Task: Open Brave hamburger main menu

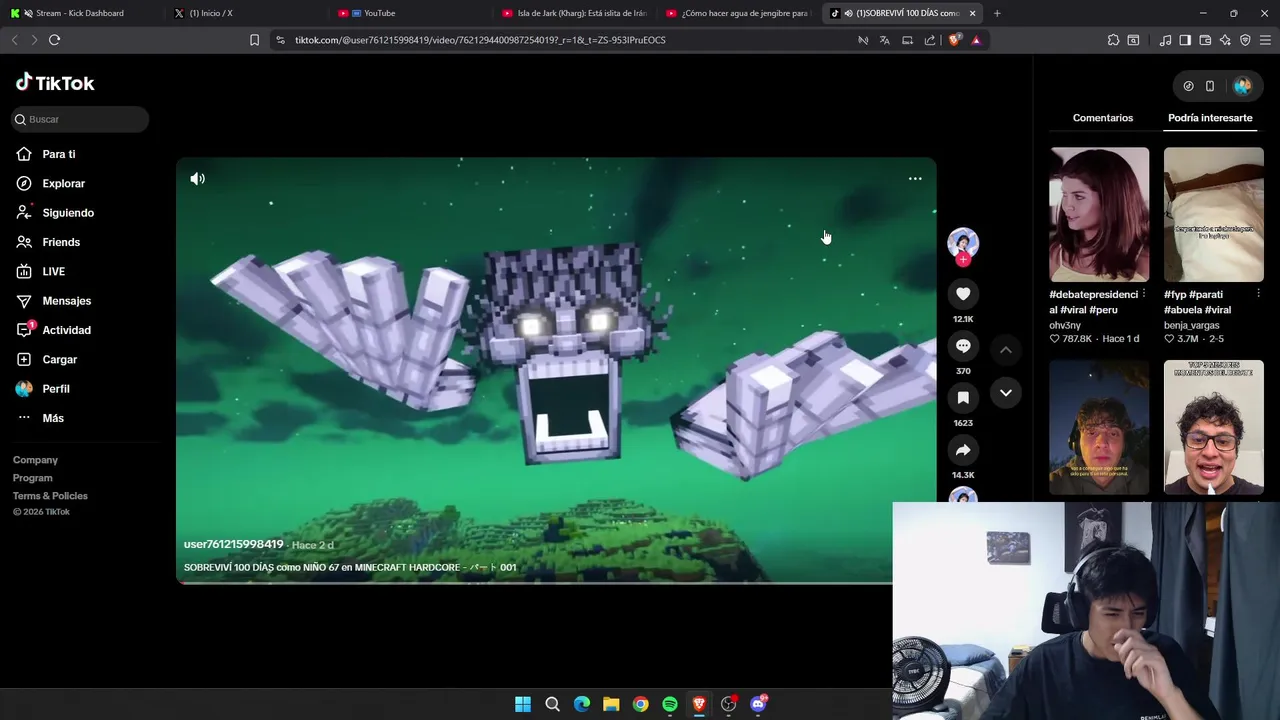Action: pyautogui.click(x=1266, y=40)
